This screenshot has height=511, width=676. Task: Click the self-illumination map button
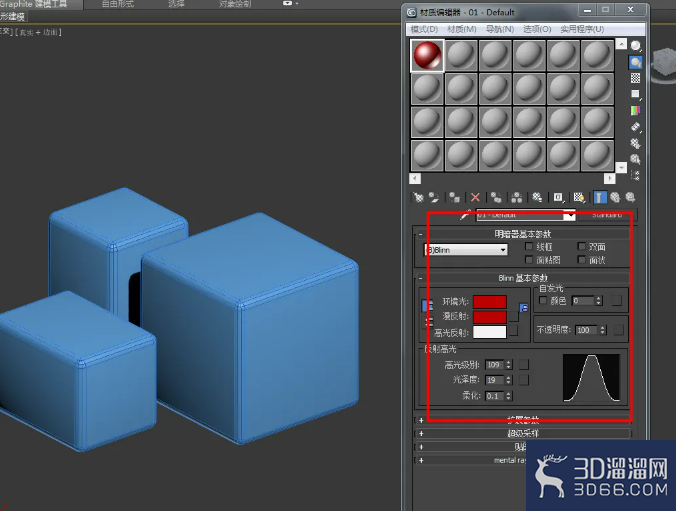tap(617, 301)
